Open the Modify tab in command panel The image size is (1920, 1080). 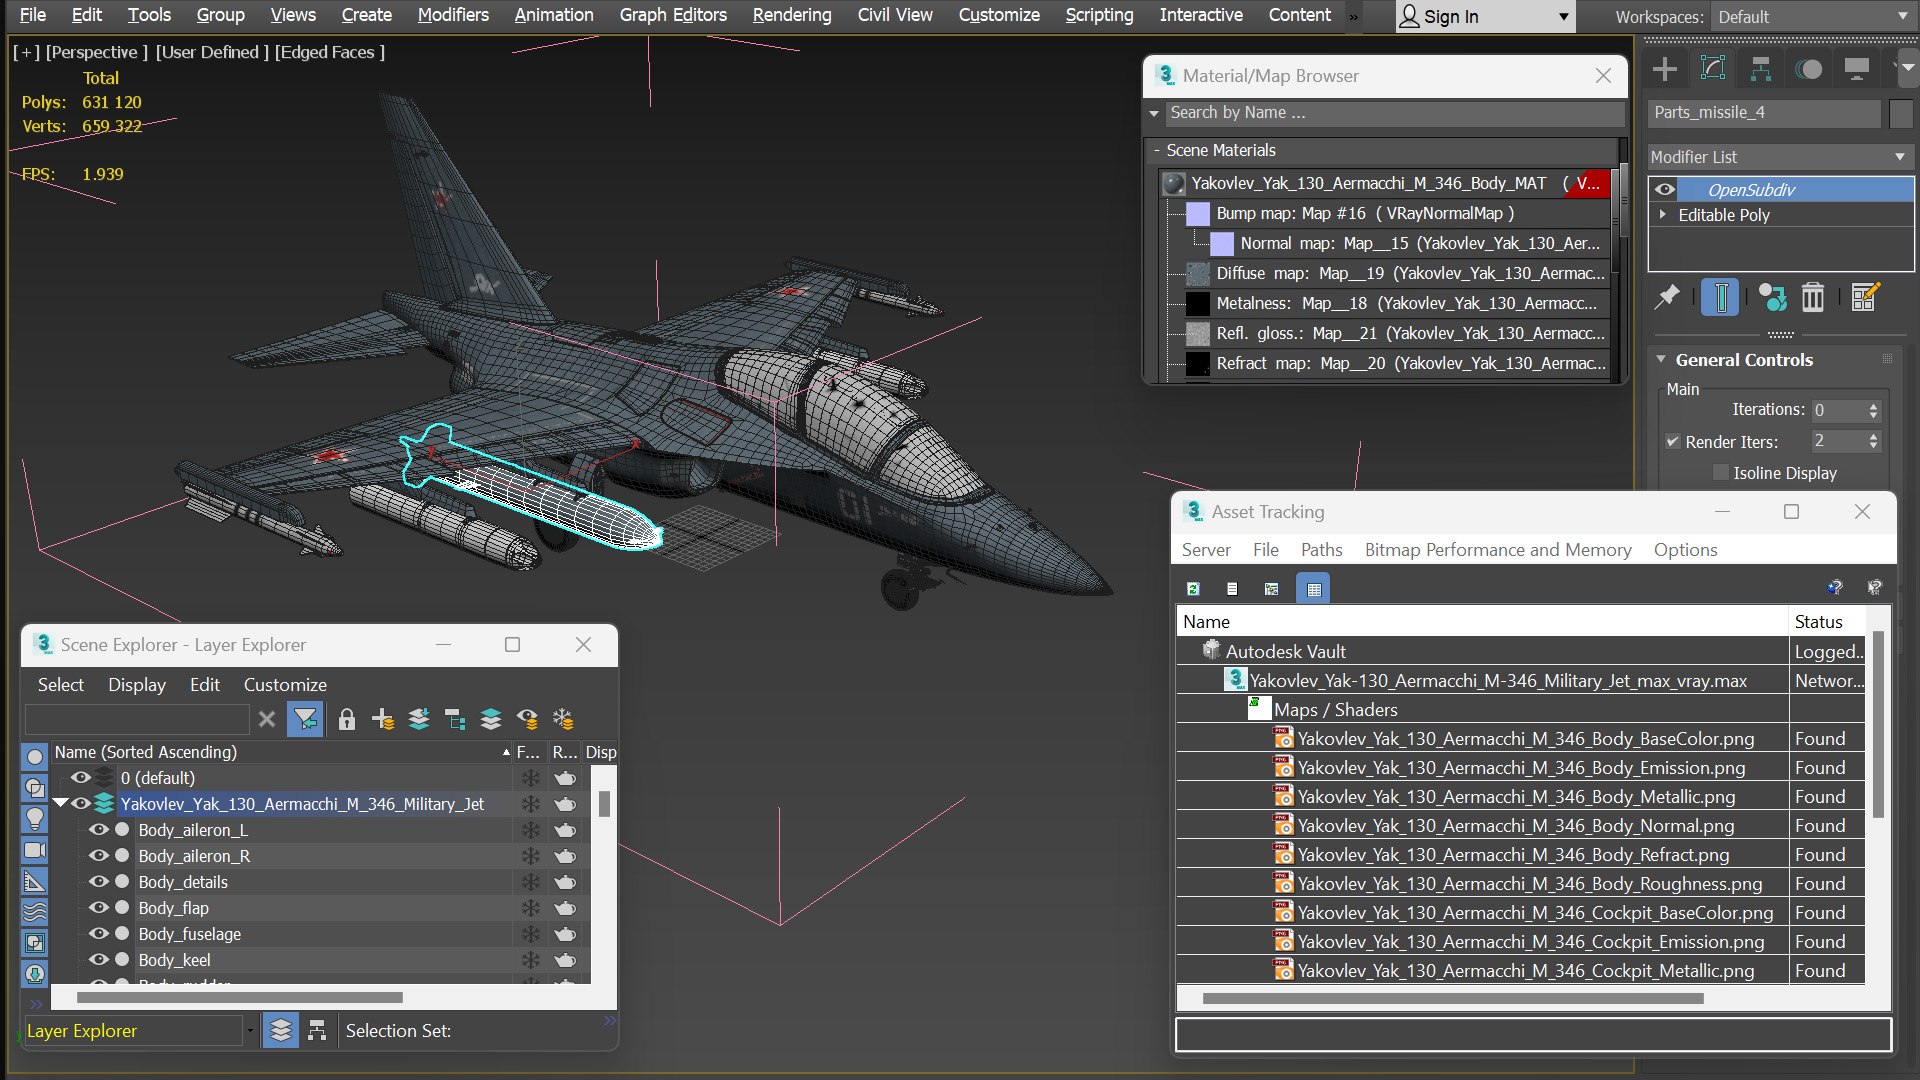click(x=1713, y=69)
